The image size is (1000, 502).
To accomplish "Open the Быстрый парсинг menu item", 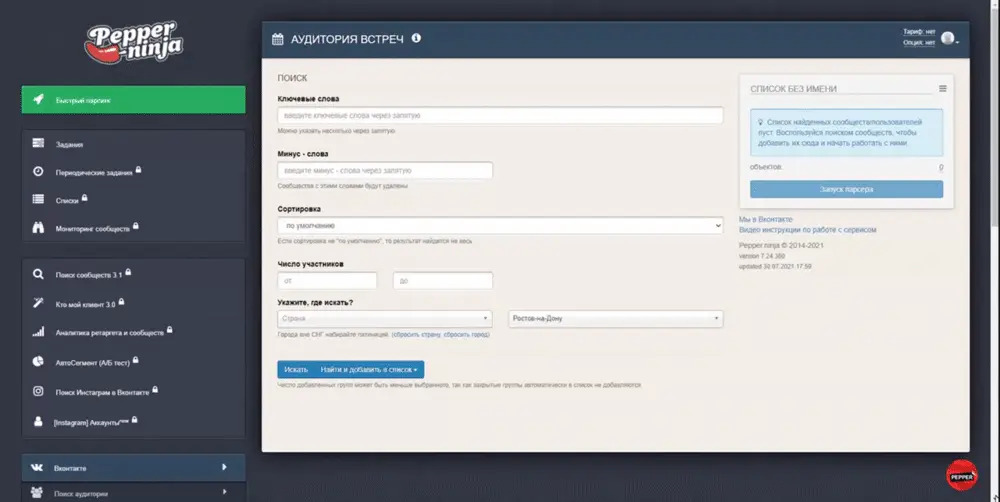I will pos(133,100).
